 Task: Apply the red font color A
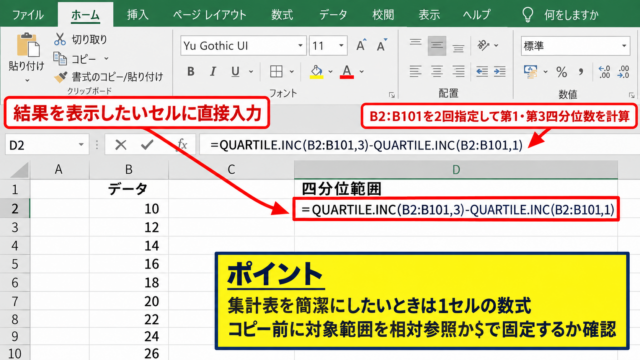click(347, 72)
